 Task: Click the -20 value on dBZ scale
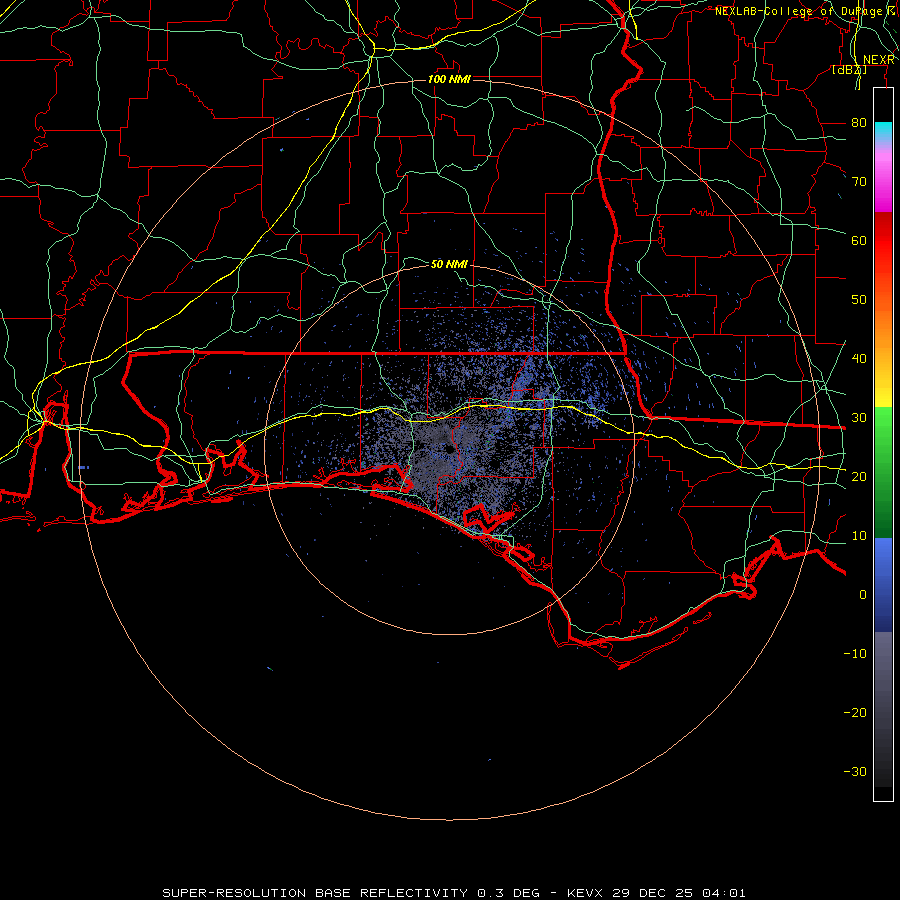tap(855, 712)
